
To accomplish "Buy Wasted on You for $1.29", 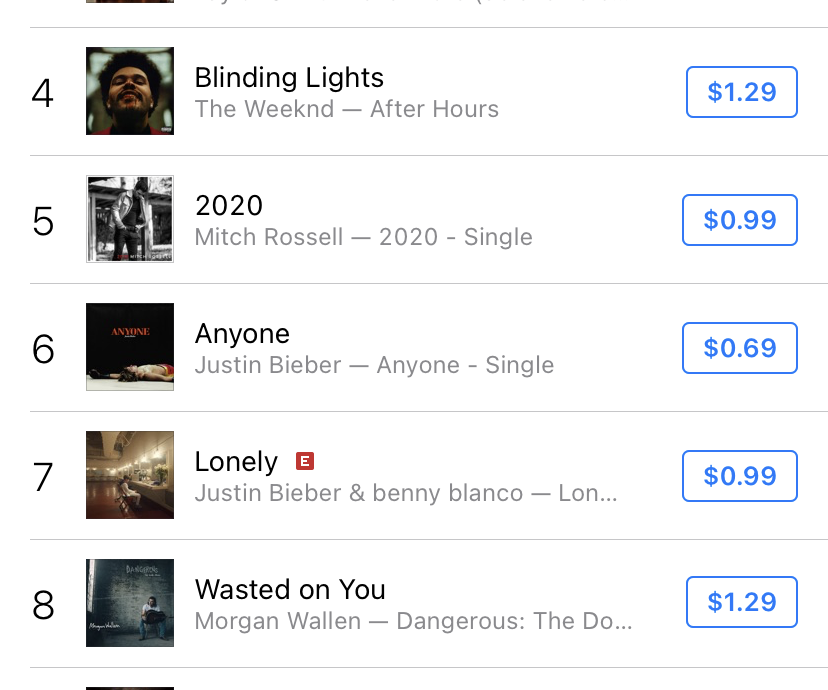I will [741, 602].
